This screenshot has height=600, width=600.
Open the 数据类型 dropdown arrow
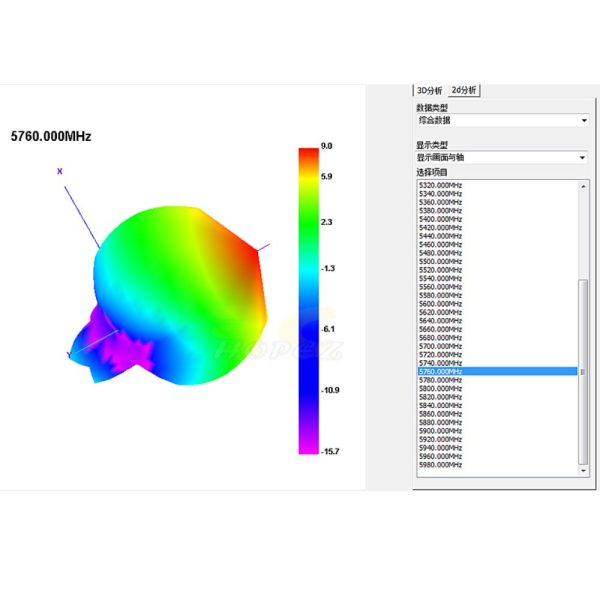(x=584, y=121)
